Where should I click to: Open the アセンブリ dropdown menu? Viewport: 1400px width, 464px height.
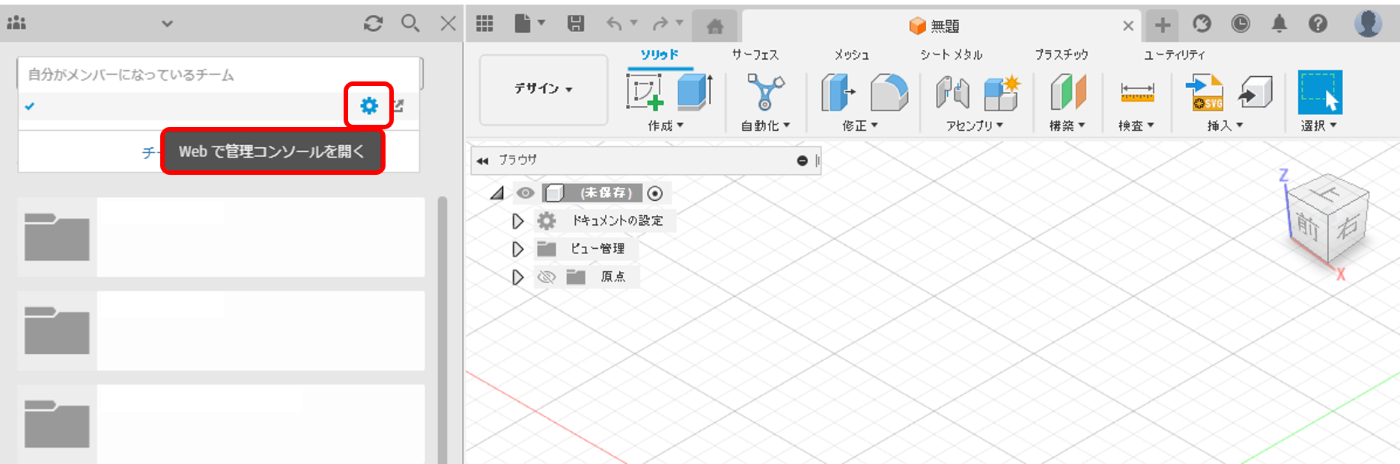click(975, 126)
